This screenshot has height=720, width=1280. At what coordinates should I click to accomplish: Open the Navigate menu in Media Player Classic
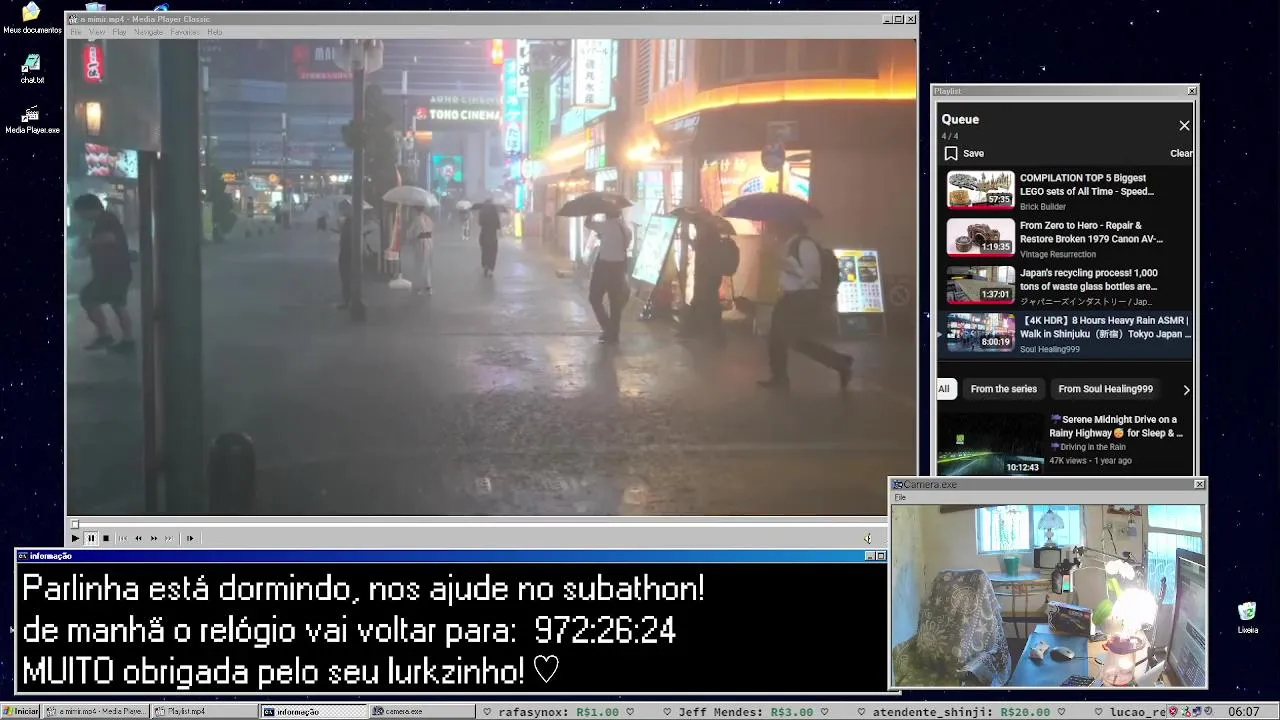(148, 32)
